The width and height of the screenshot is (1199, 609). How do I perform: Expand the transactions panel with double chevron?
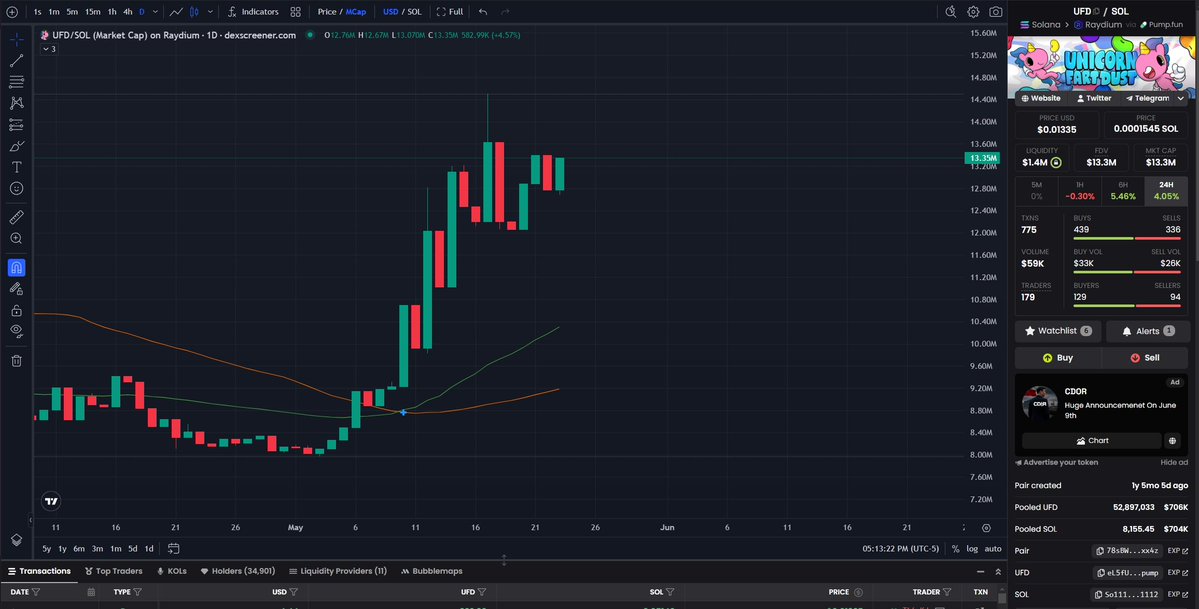pyautogui.click(x=998, y=572)
